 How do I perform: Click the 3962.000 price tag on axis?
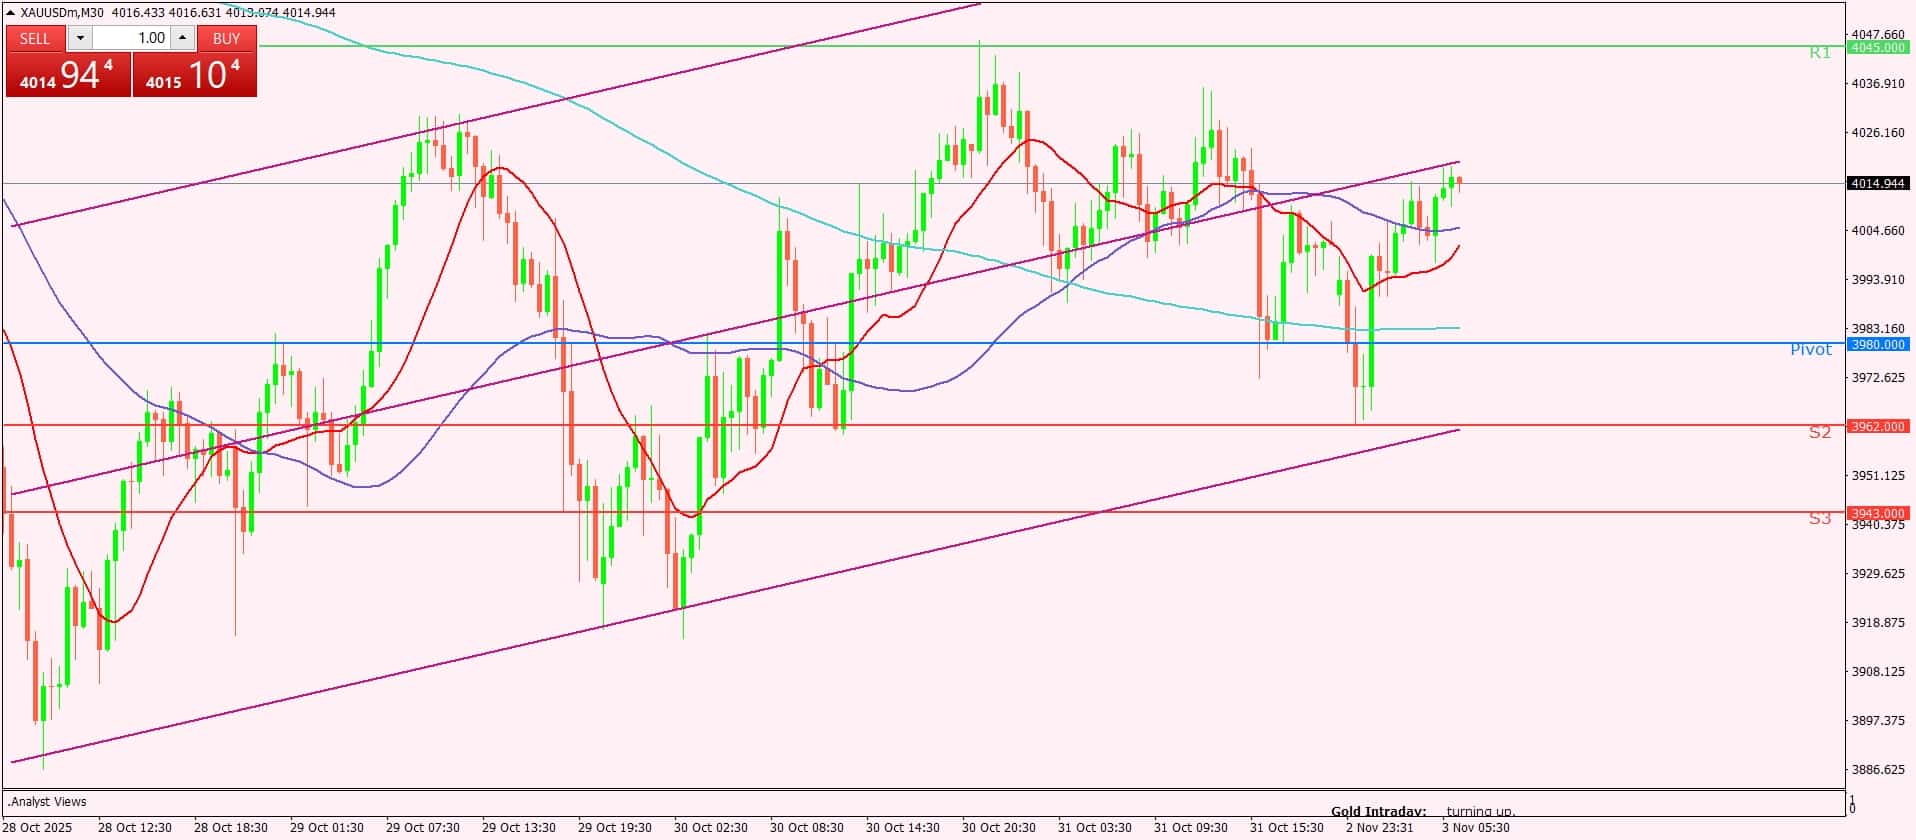coord(1877,426)
